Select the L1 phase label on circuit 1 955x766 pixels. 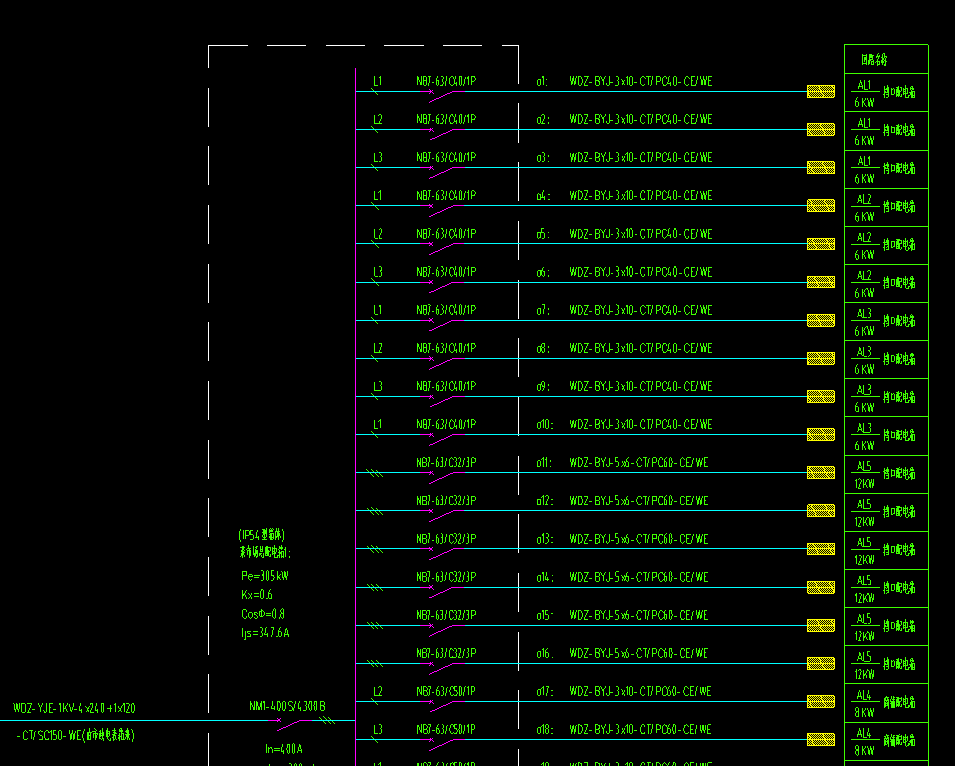pyautogui.click(x=378, y=81)
